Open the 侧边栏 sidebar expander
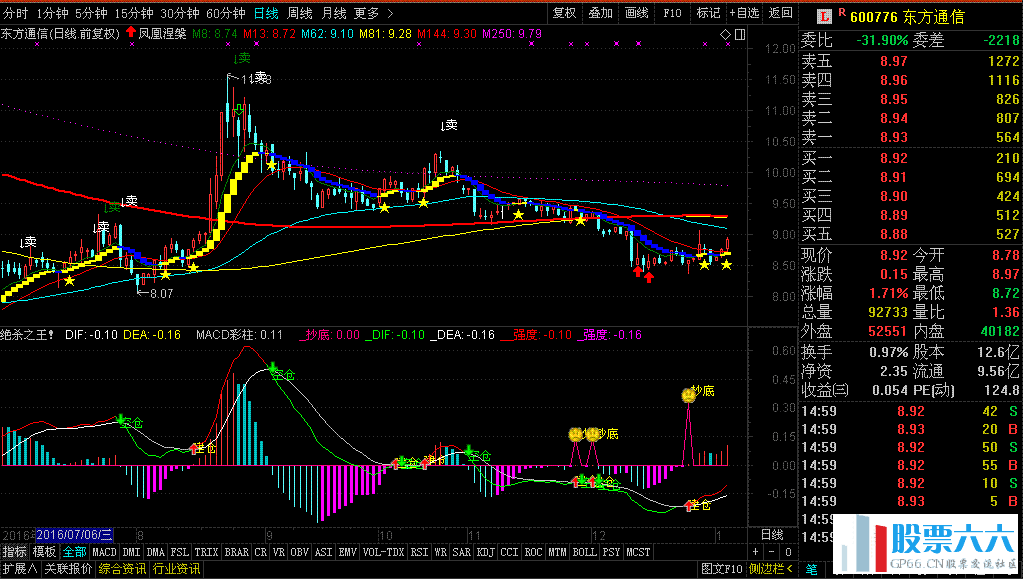1023x579 pixels. tap(765, 569)
